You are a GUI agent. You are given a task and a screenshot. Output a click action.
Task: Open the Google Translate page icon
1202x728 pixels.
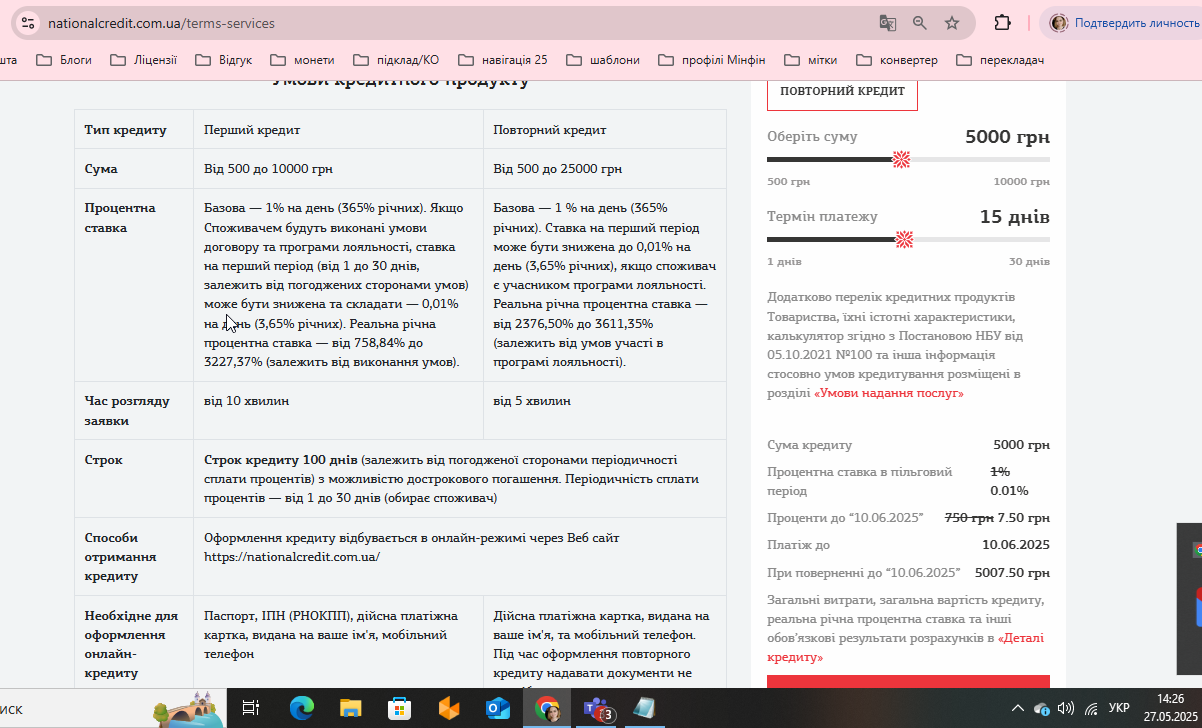[887, 23]
